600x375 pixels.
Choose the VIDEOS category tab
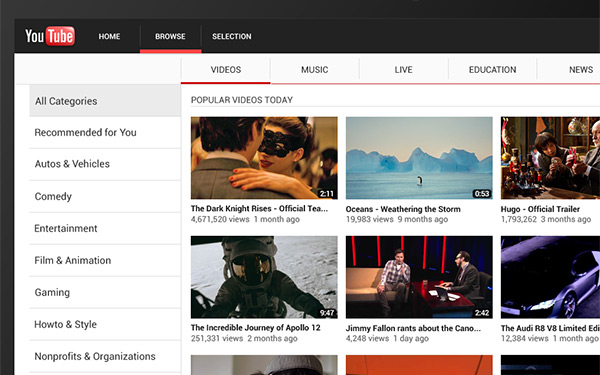(x=226, y=70)
